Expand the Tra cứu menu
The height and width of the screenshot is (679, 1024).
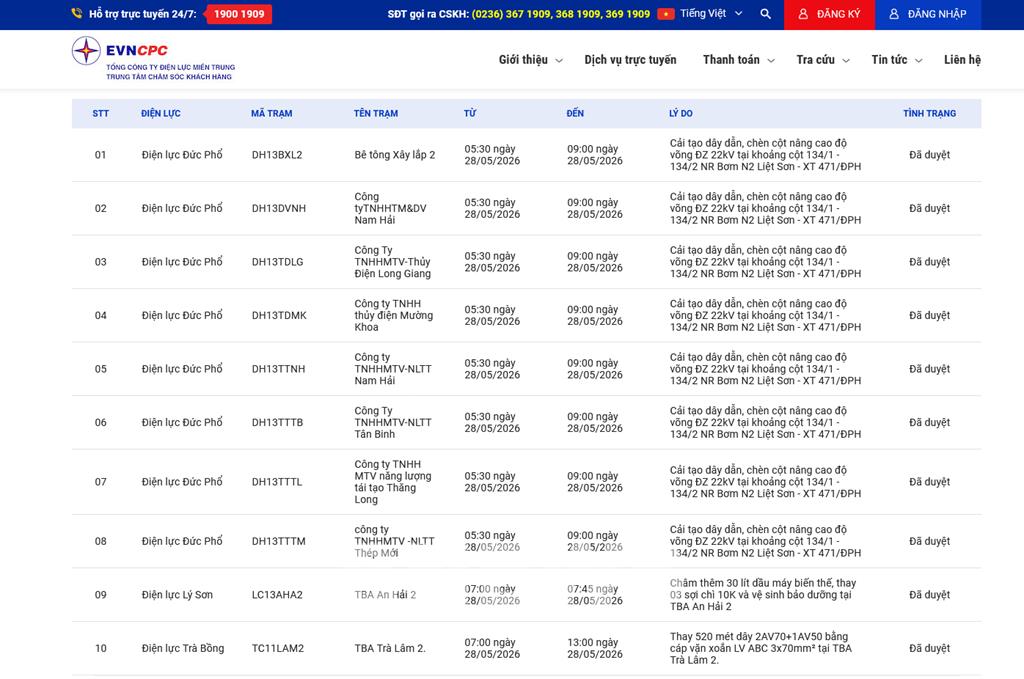[823, 59]
